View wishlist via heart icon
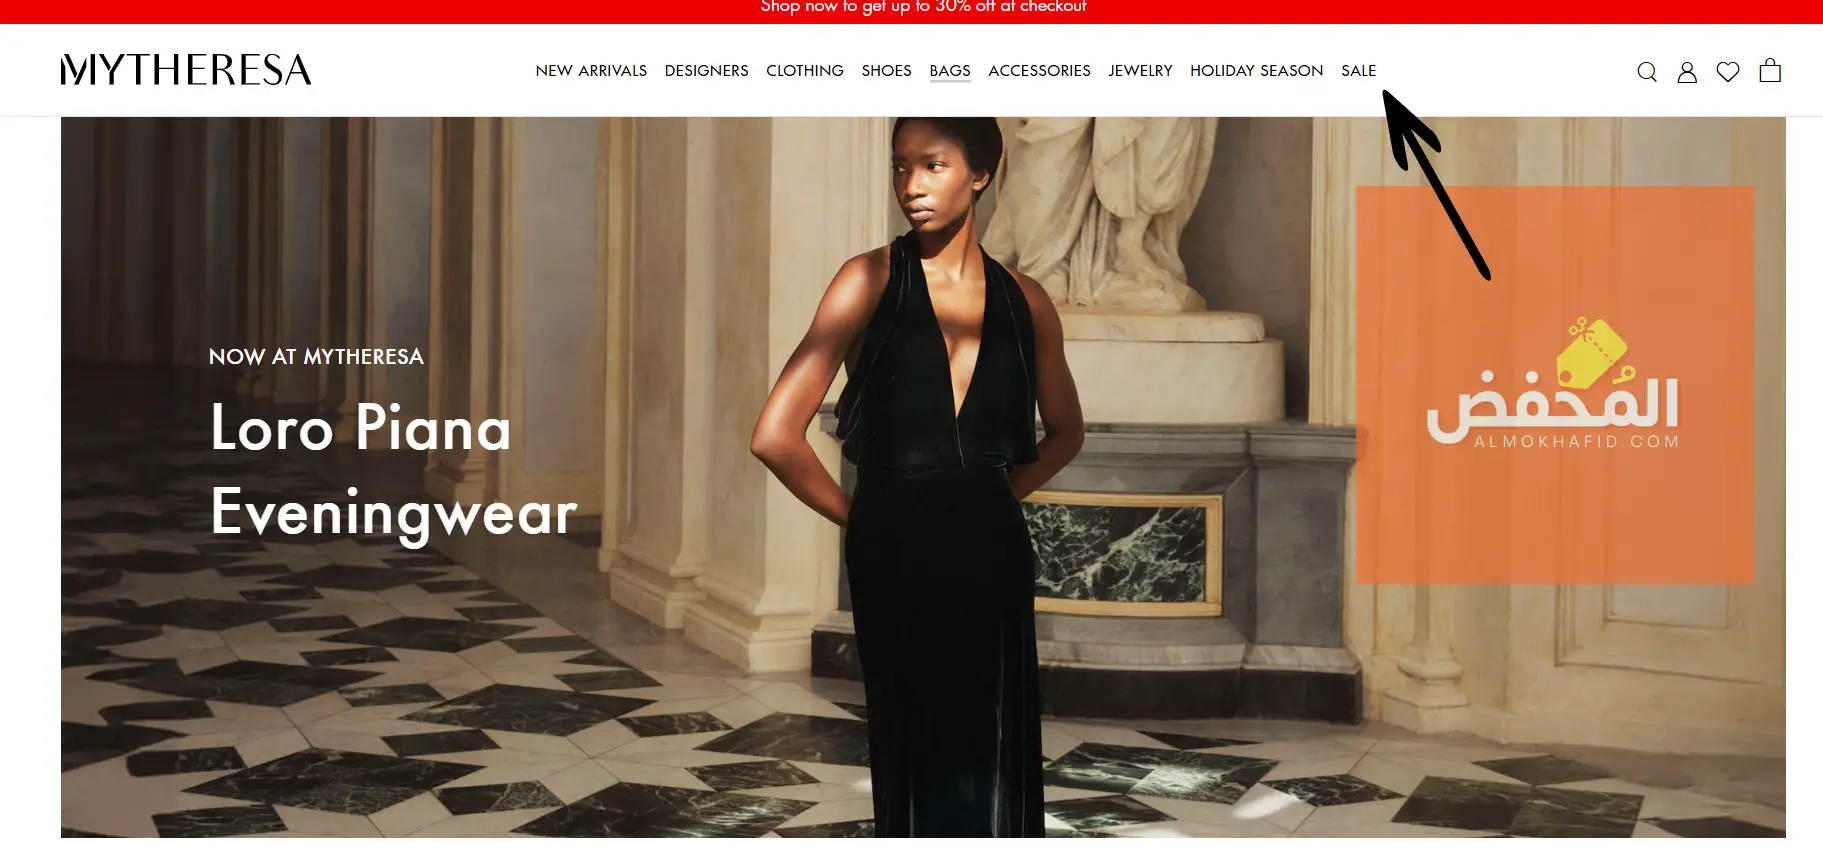The image size is (1823, 847). [1728, 71]
